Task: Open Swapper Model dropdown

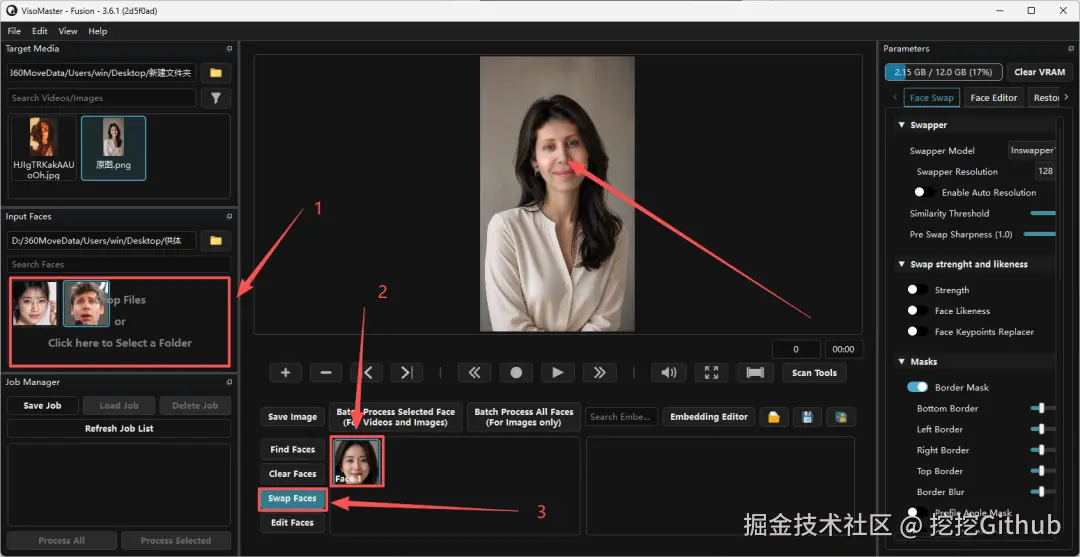Action: [1032, 150]
